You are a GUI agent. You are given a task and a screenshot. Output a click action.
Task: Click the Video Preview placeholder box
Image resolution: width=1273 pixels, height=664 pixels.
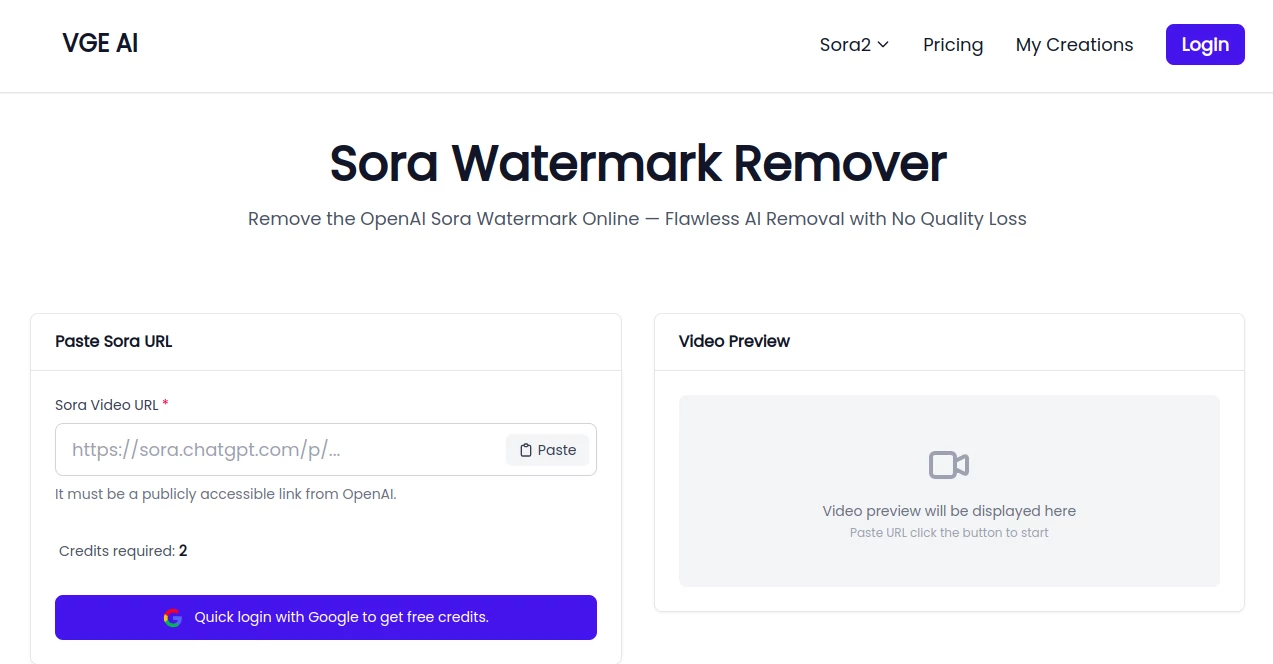click(x=948, y=490)
